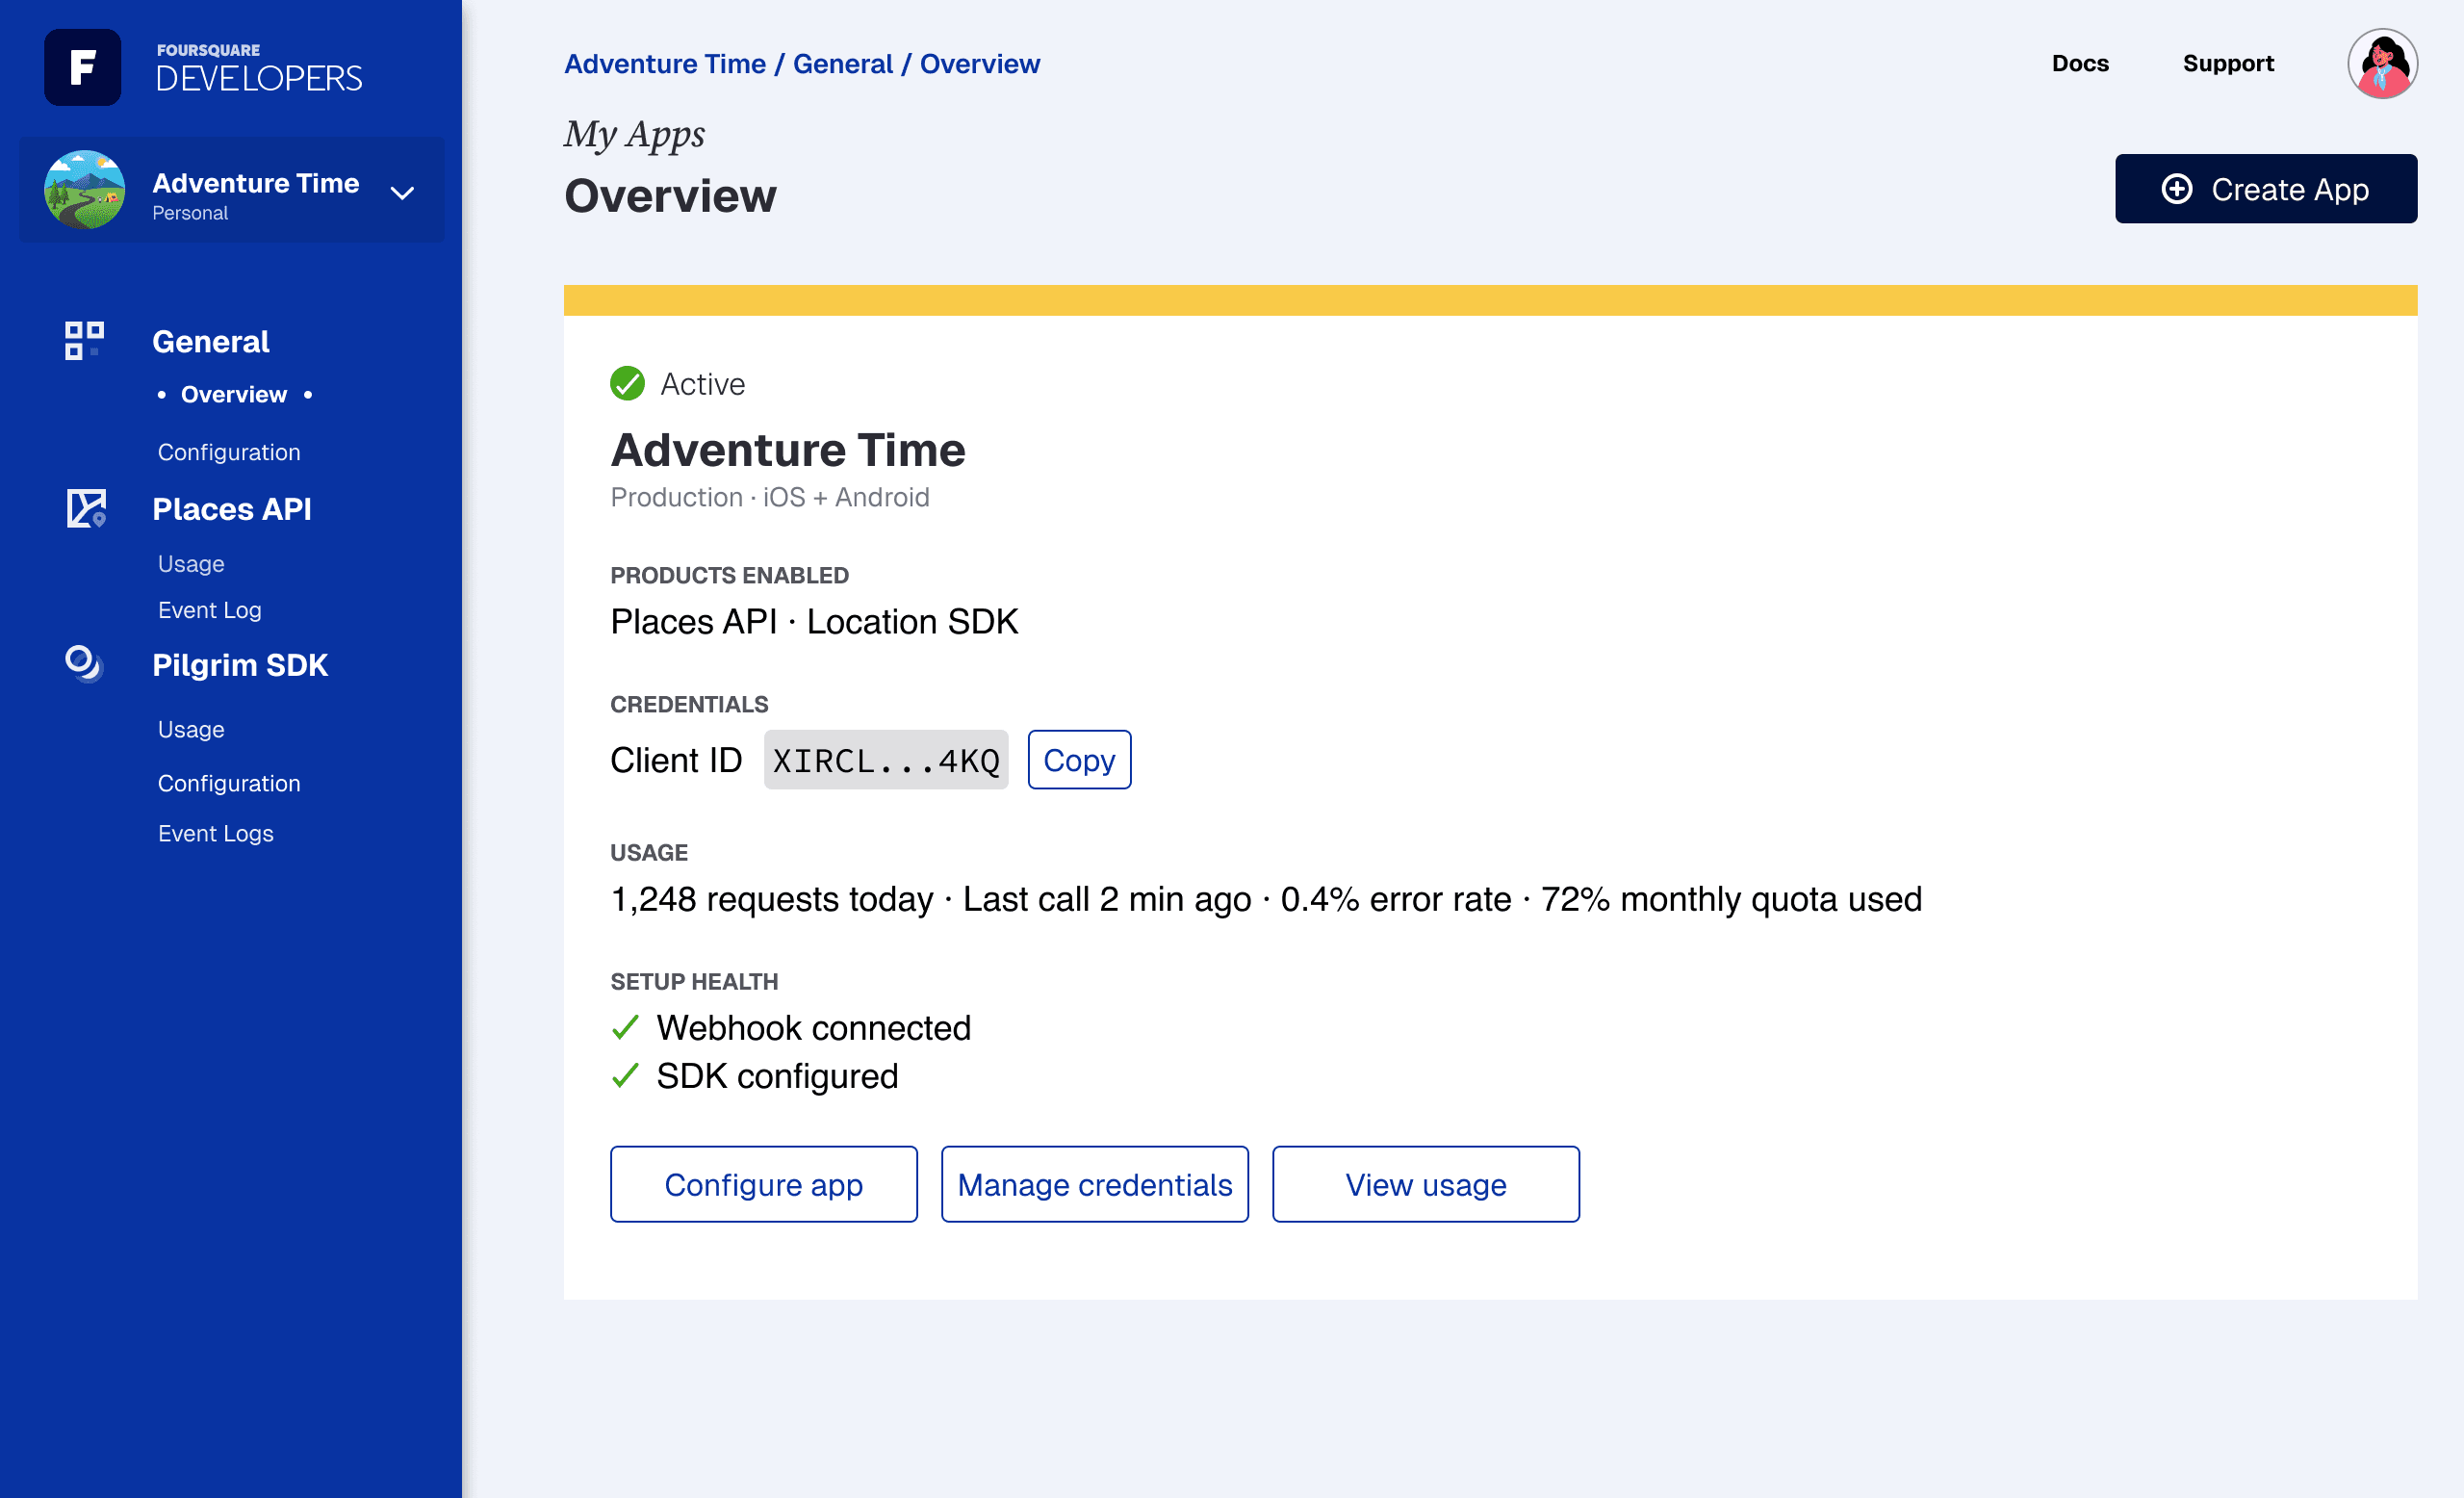The height and width of the screenshot is (1498, 2464).
Task: Click the '1,248 requests today' usage text
Action: click(772, 899)
